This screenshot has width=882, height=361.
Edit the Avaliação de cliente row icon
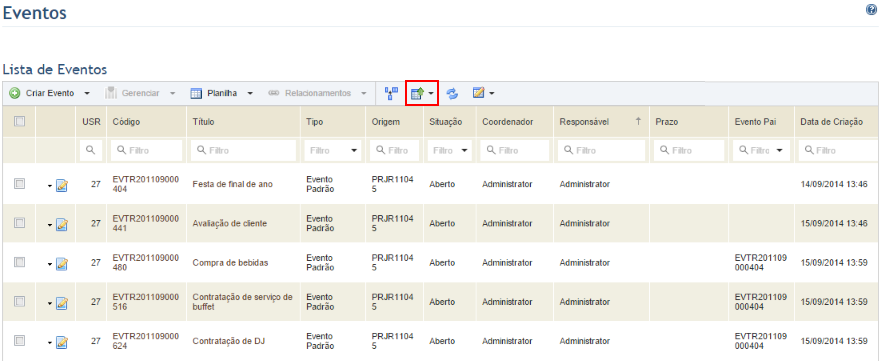coord(62,224)
